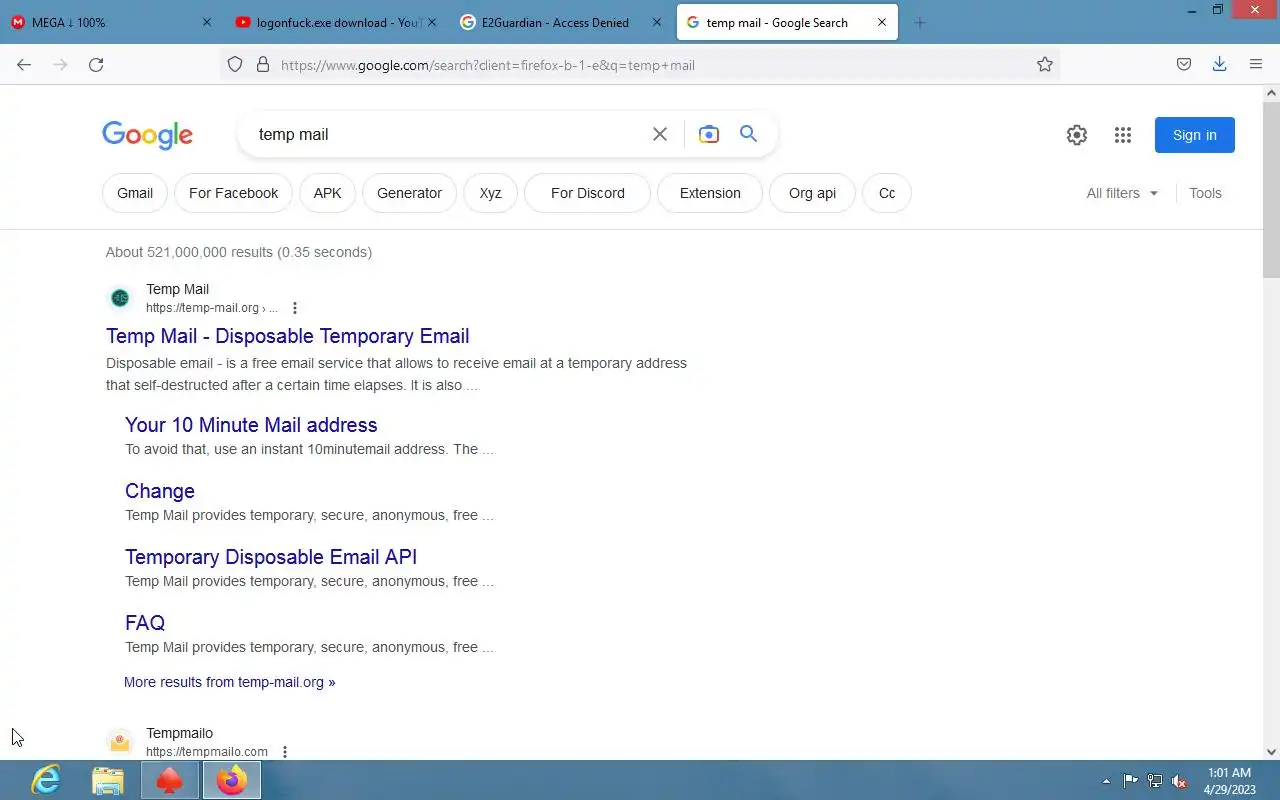Open the tracking protection shield icon
This screenshot has height=800, width=1280.
click(235, 65)
